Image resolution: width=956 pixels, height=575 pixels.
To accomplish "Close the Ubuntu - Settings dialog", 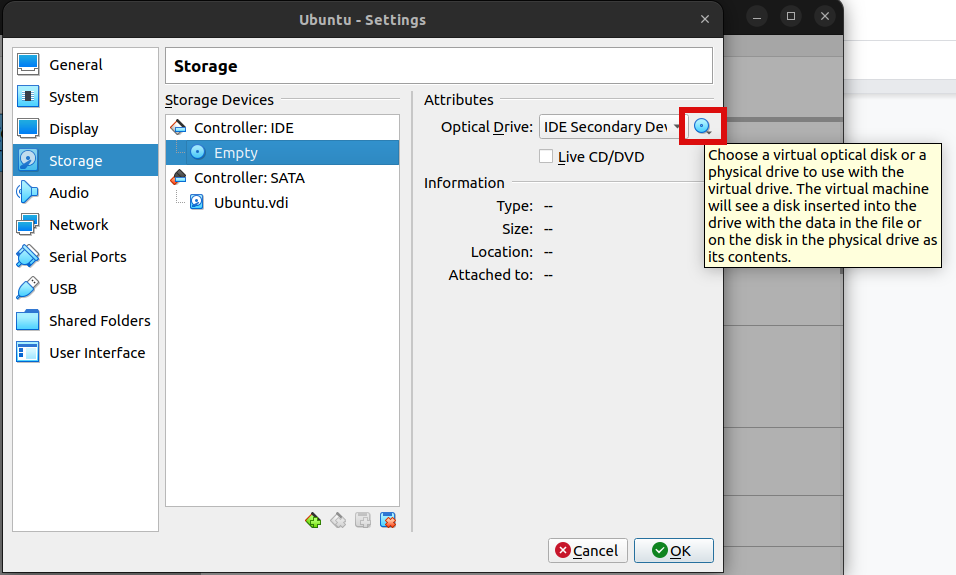I will 705,19.
